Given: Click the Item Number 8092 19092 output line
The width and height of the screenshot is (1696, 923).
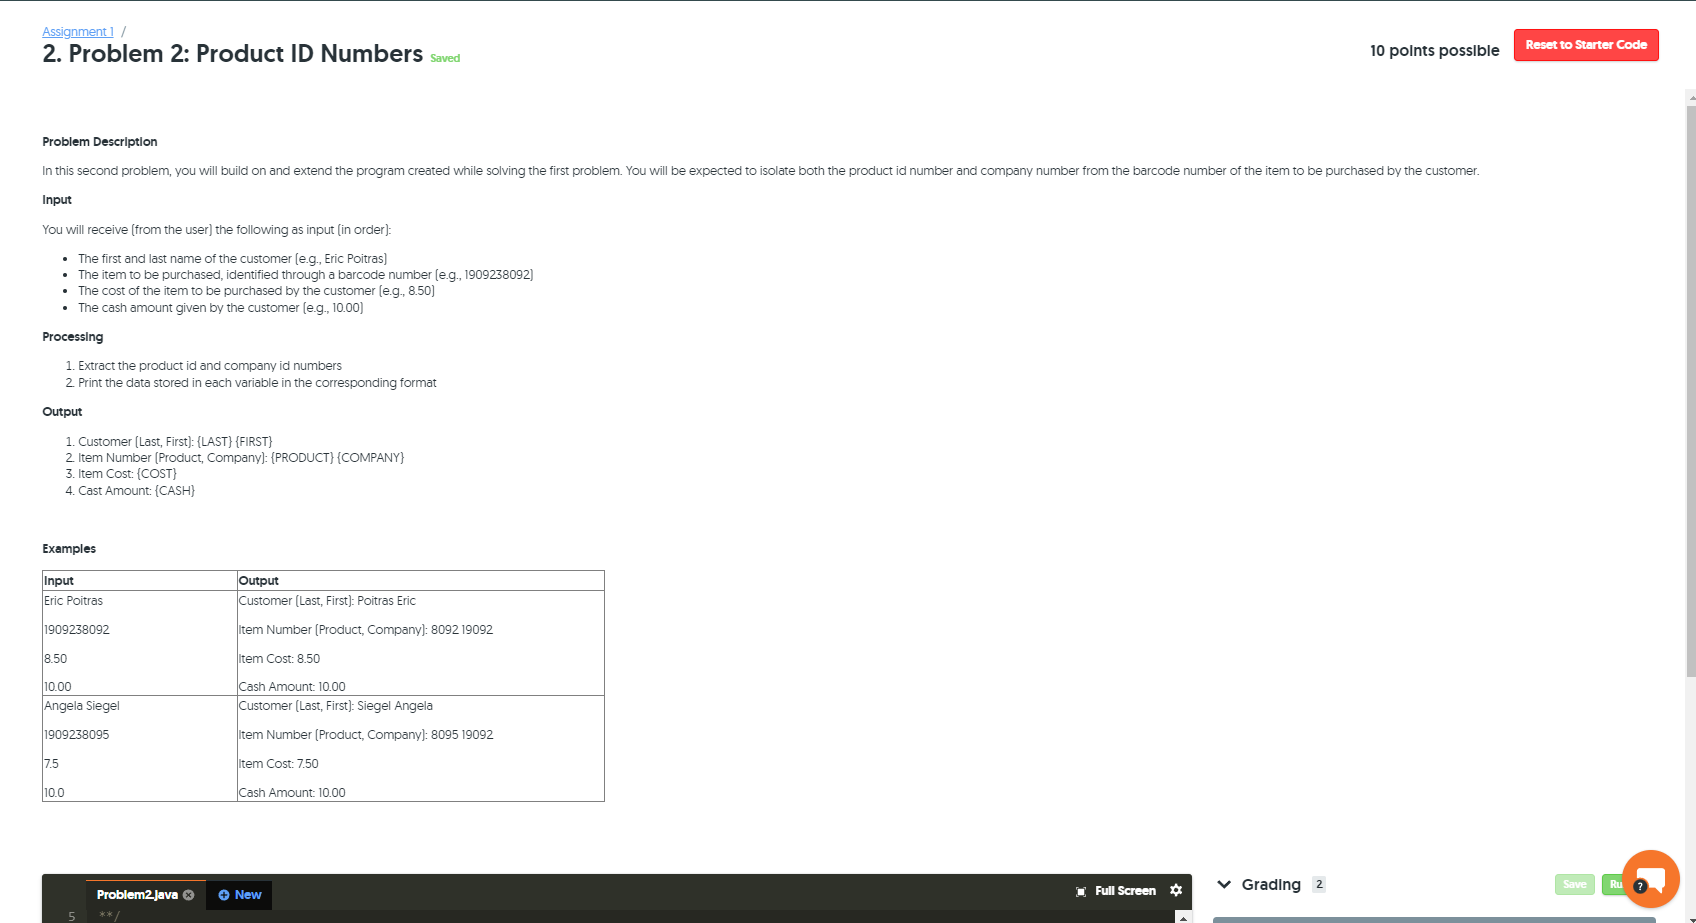Looking at the screenshot, I should (366, 630).
